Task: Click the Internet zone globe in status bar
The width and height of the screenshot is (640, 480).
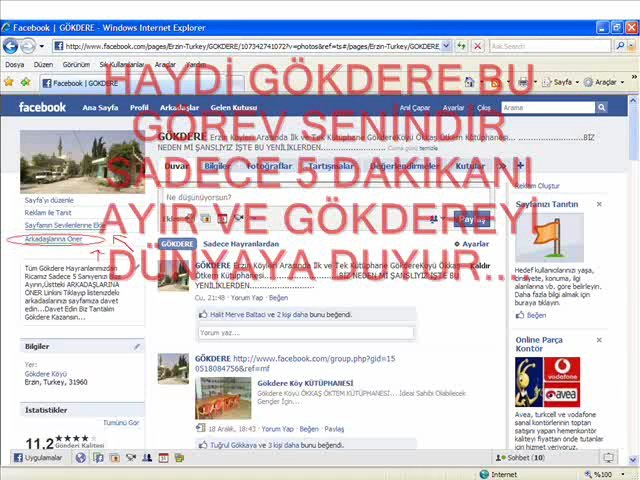Action: pos(484,474)
